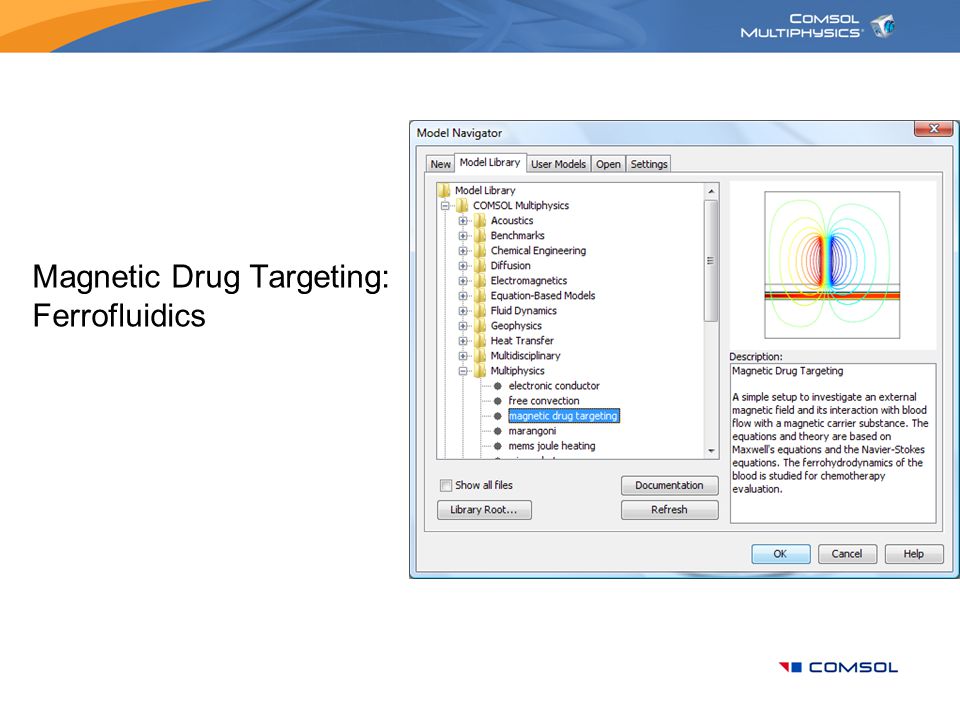This screenshot has height=720, width=960.
Task: Select the Geophysics label in tree
Action: pyautogui.click(x=516, y=326)
